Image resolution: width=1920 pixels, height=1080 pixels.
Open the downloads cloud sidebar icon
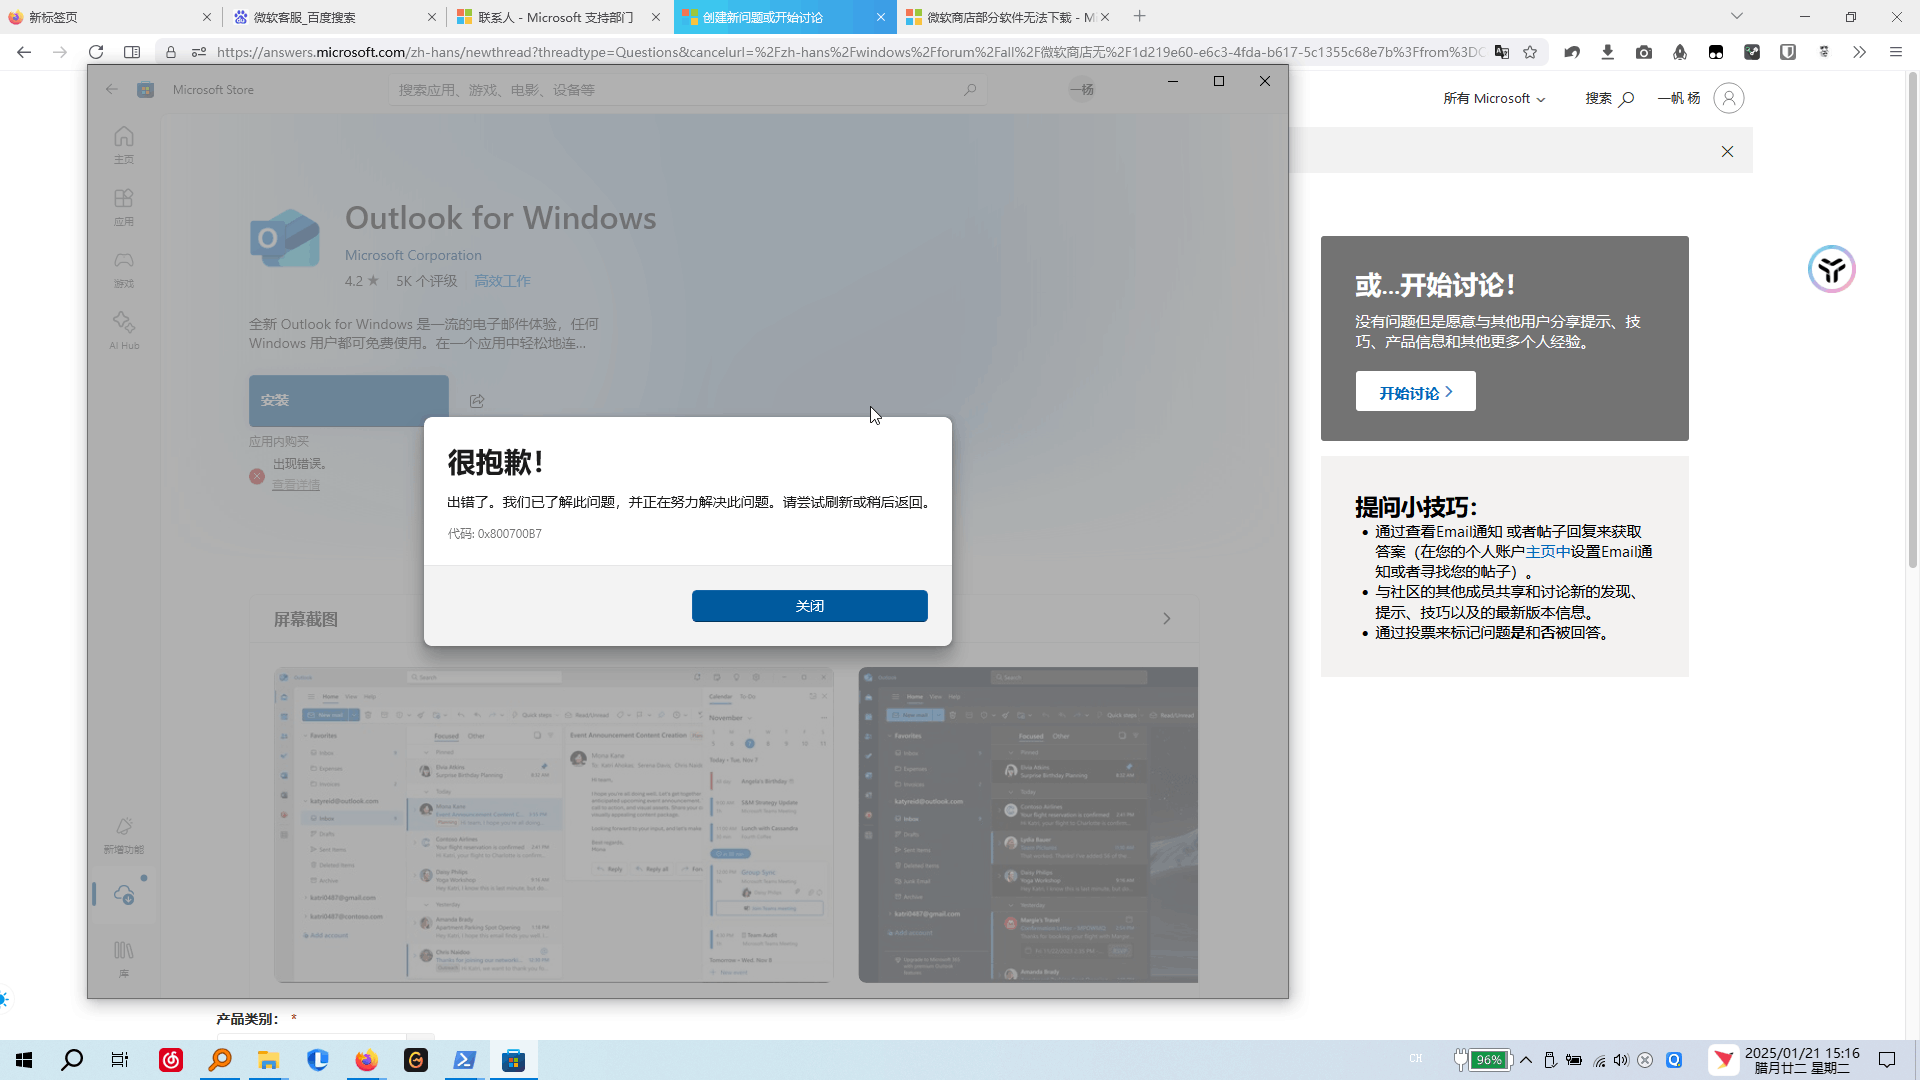pyautogui.click(x=124, y=894)
